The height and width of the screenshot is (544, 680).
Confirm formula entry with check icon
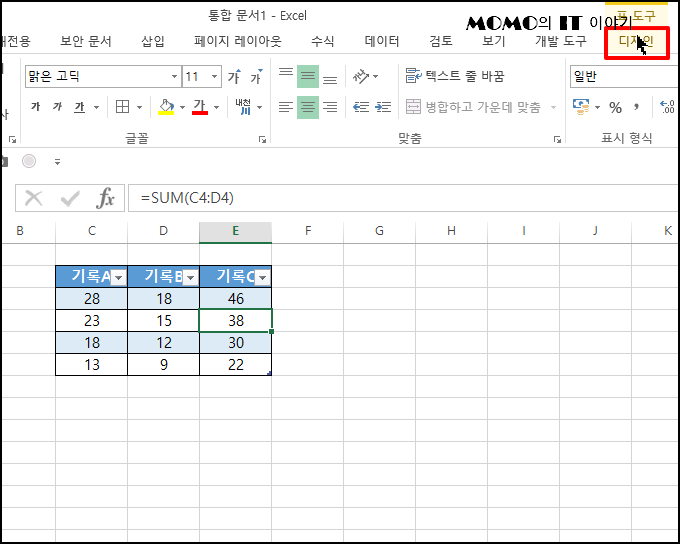70,198
